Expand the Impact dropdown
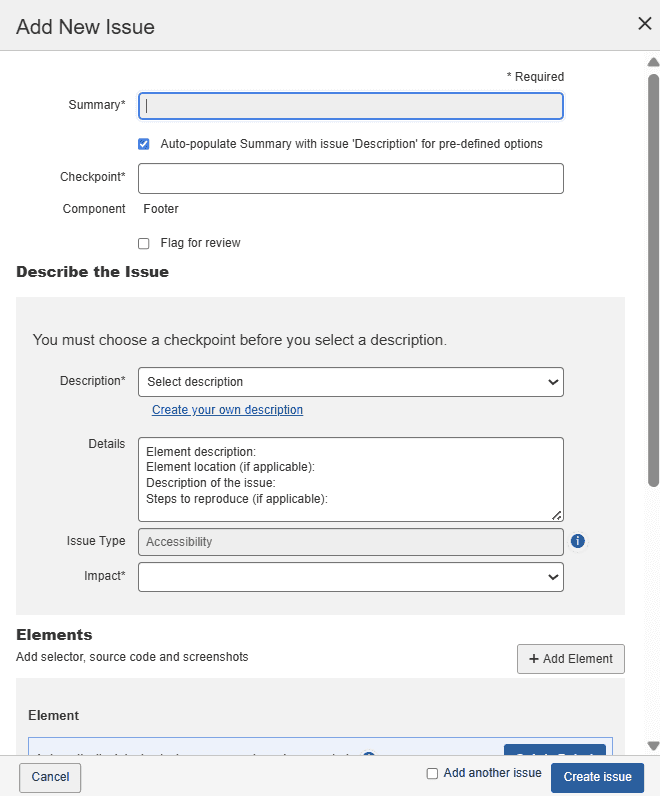This screenshot has width=660, height=796. pos(350,577)
